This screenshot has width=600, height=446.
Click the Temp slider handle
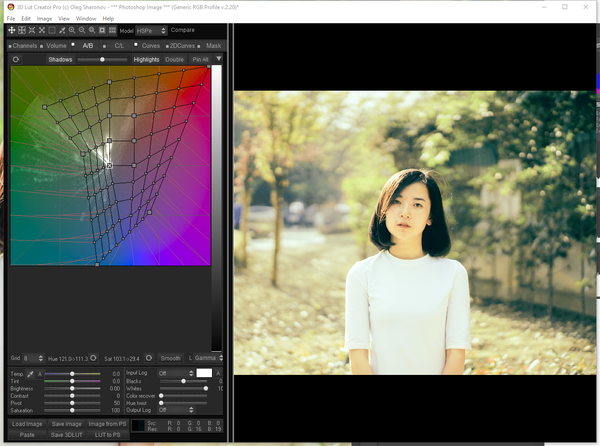click(x=72, y=374)
